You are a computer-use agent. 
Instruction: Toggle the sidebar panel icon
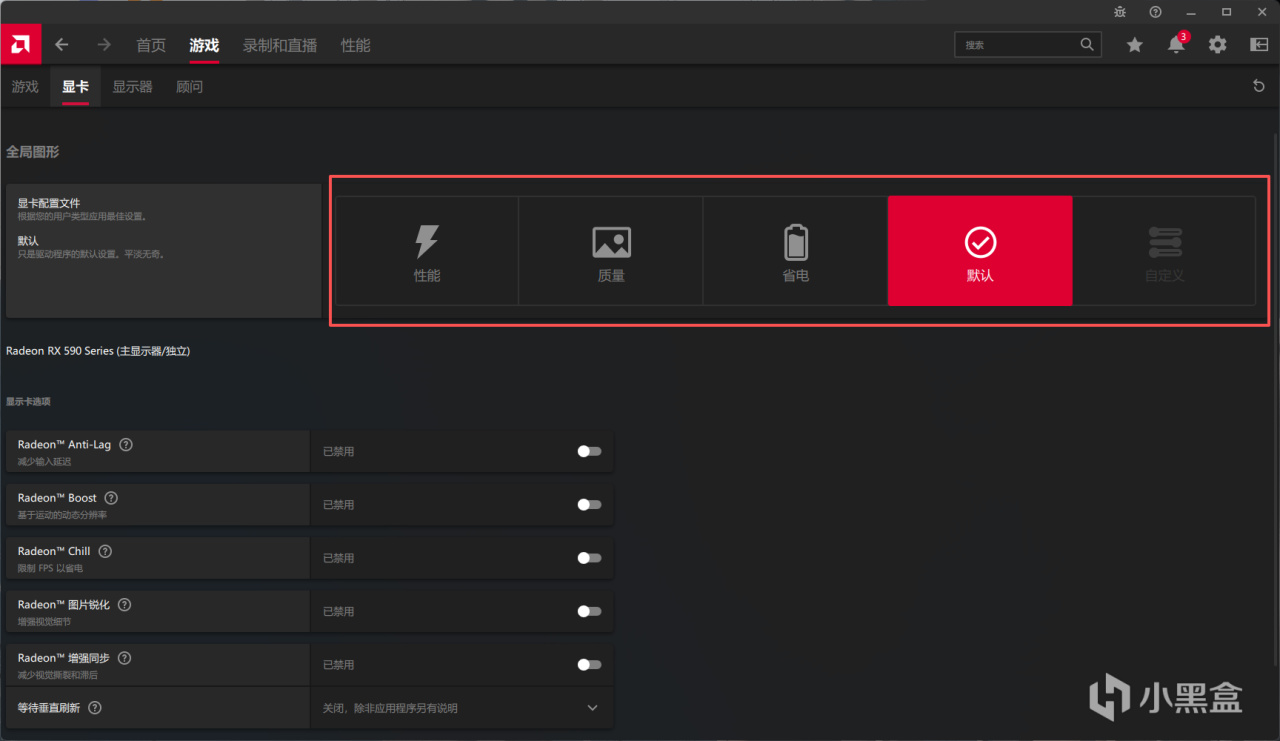1259,45
